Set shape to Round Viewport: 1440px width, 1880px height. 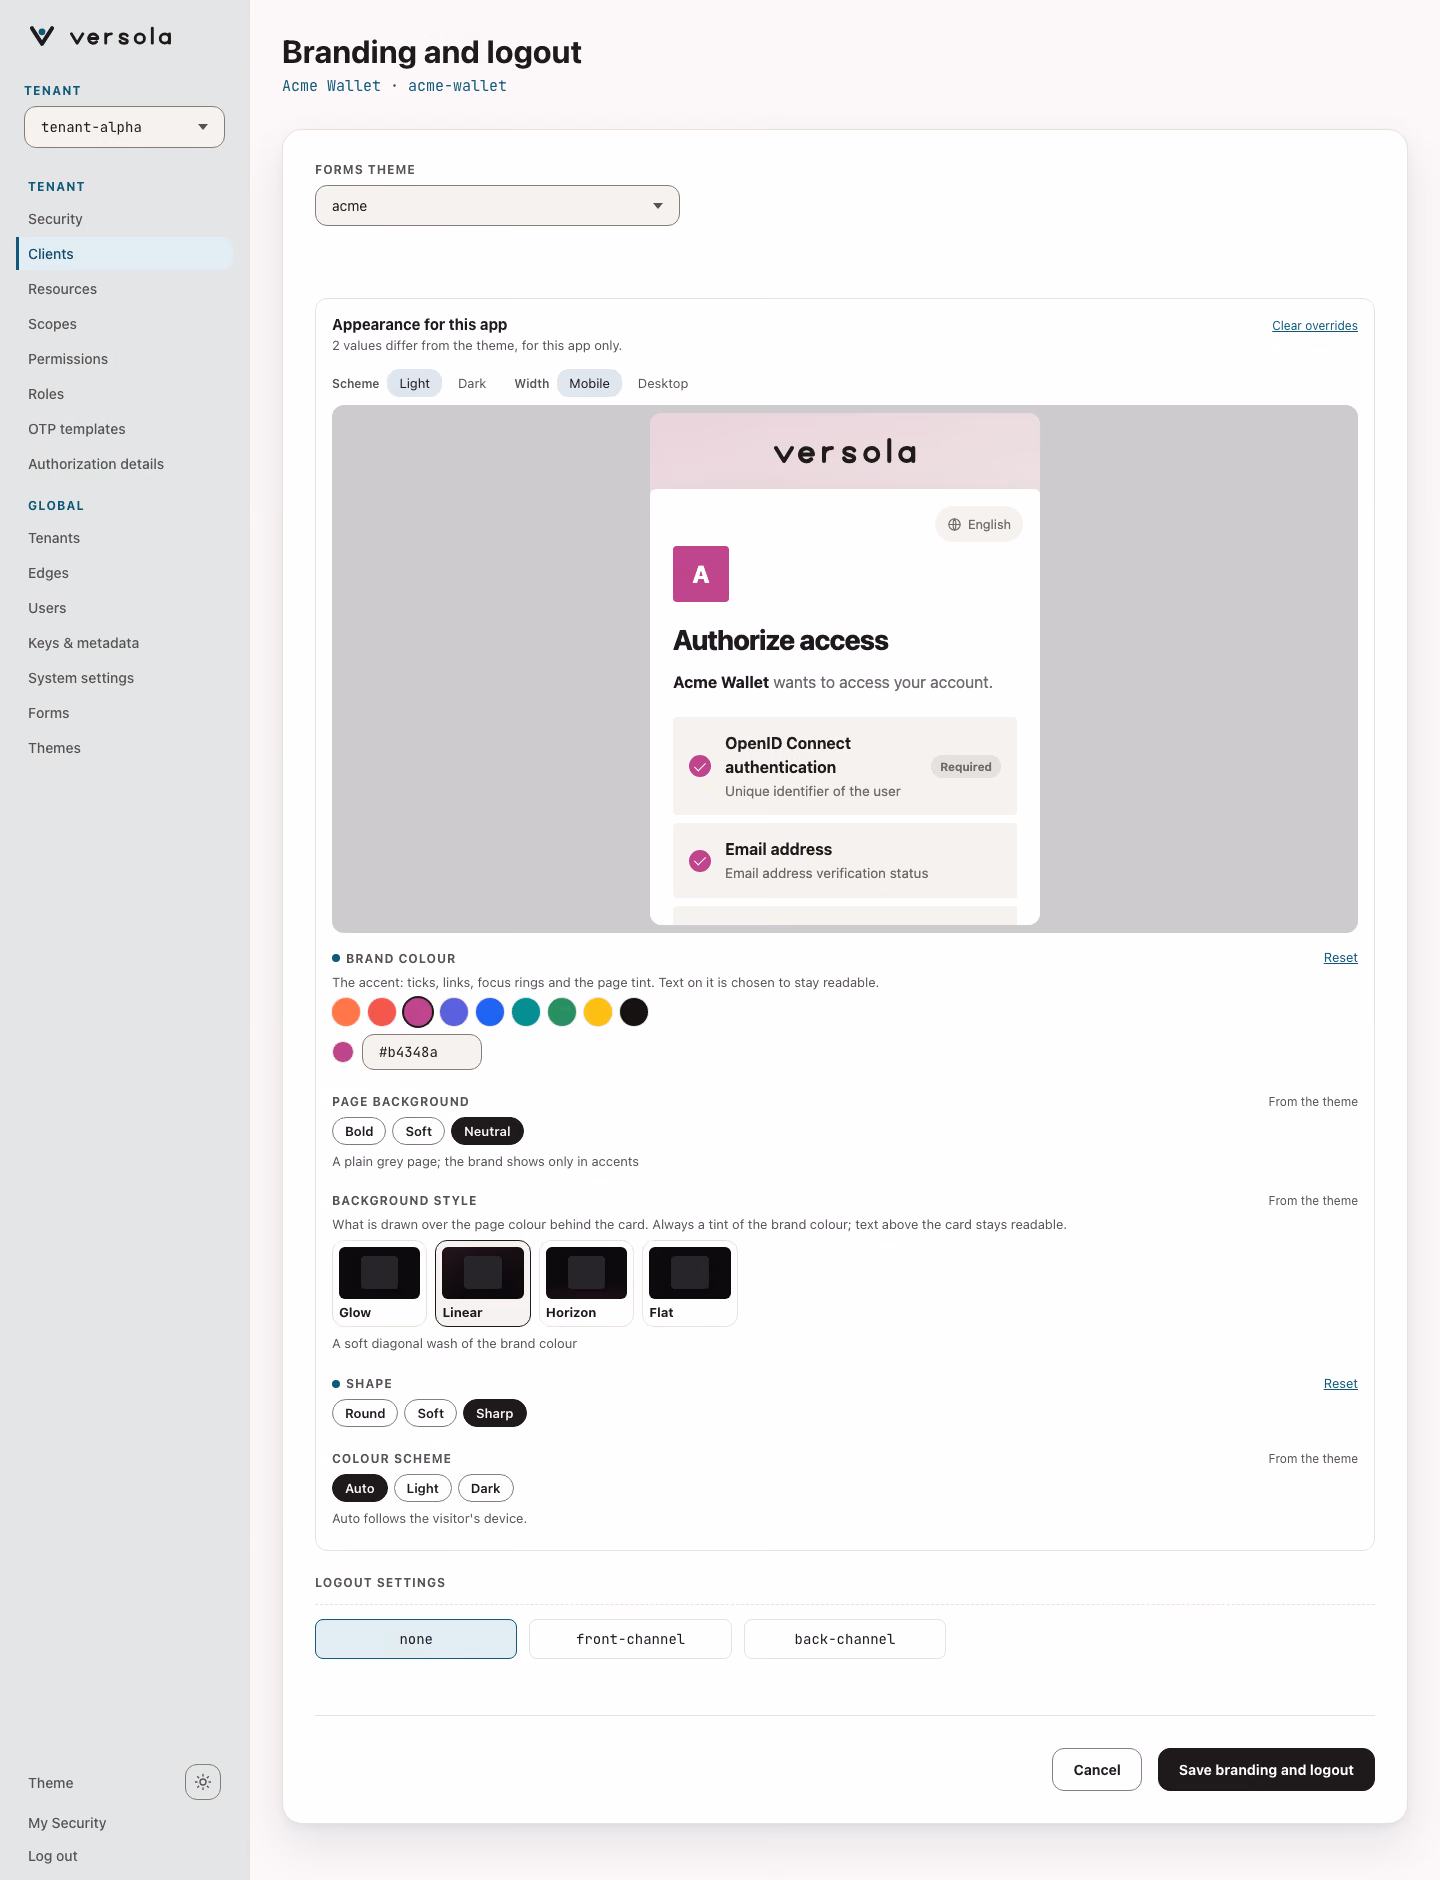pos(365,1414)
